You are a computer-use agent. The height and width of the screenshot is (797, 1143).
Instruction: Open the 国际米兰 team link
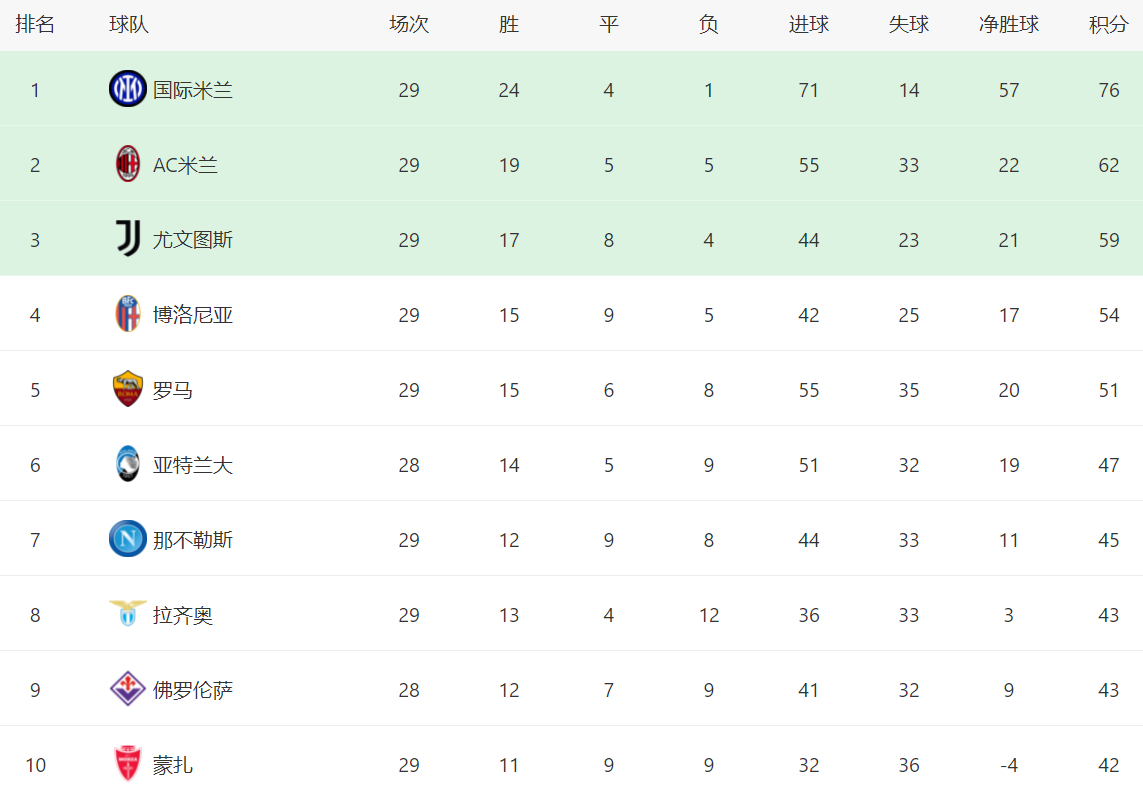click(x=192, y=90)
